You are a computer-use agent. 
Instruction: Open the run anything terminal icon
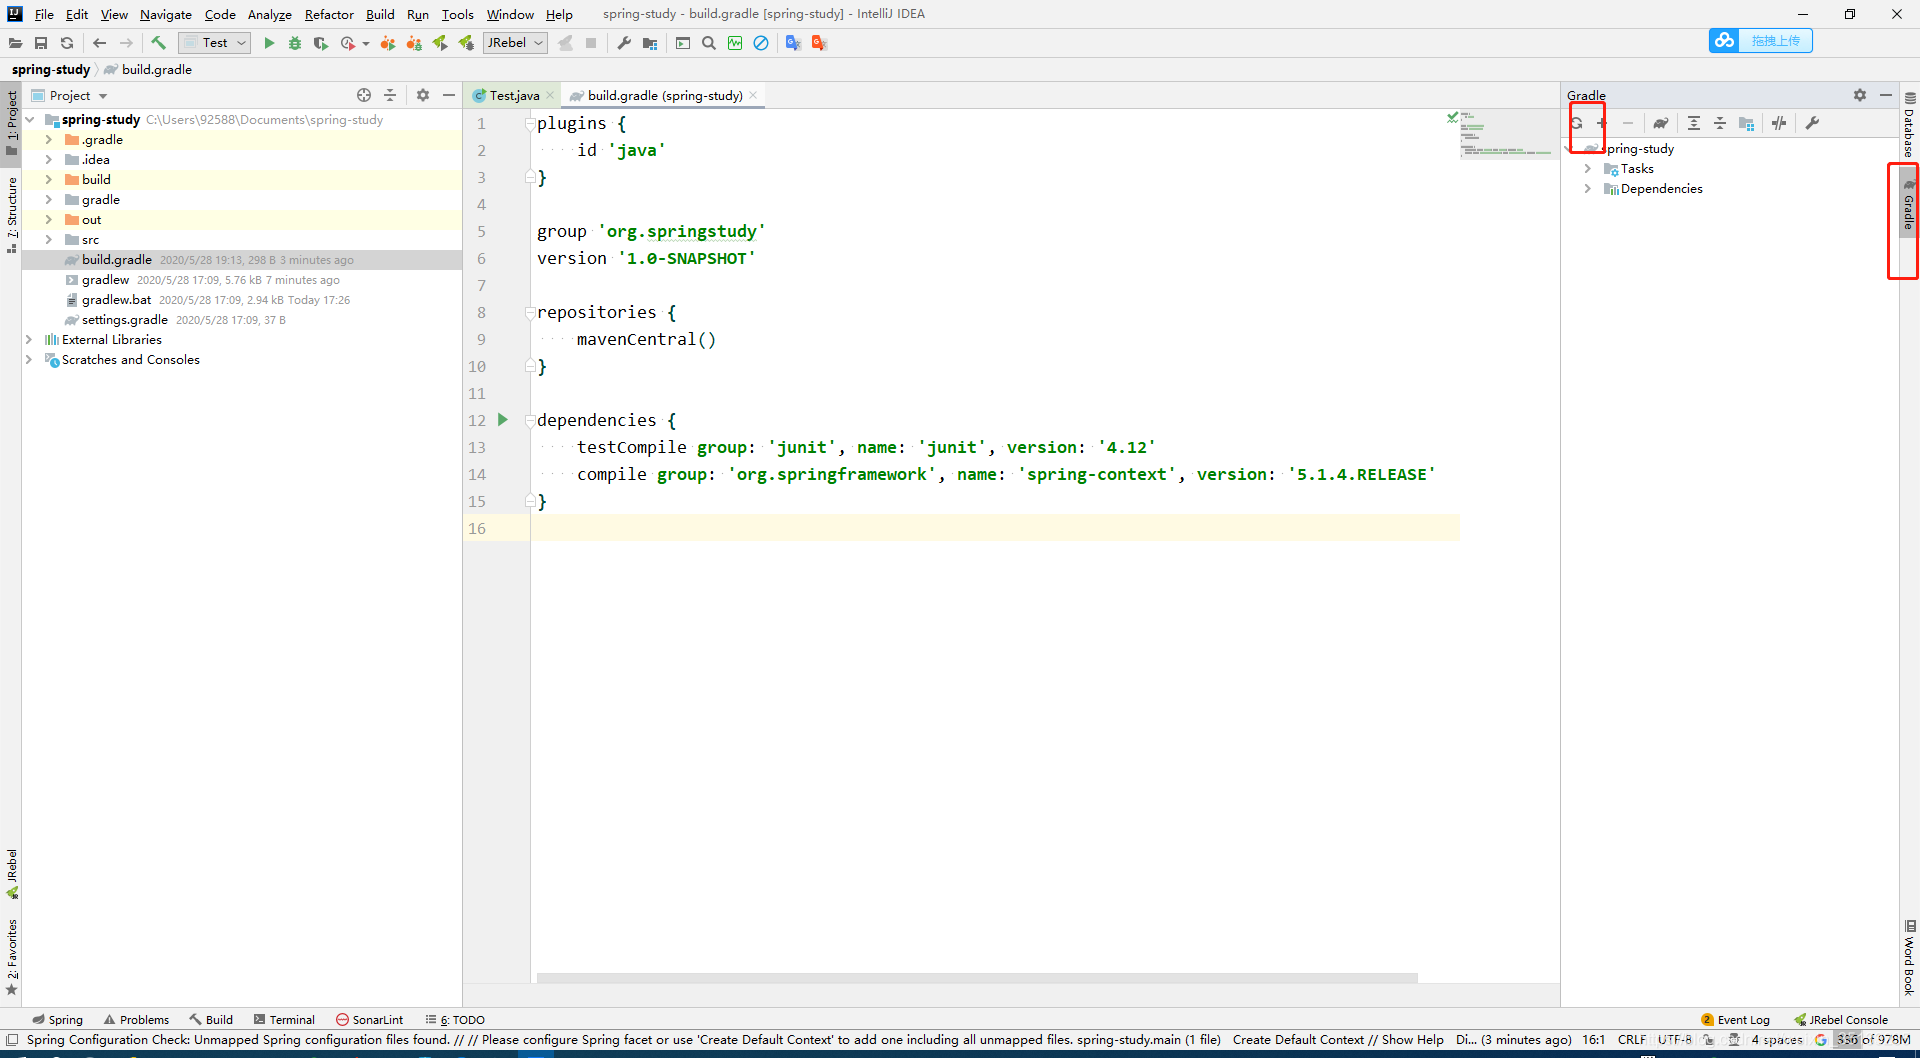coord(683,43)
